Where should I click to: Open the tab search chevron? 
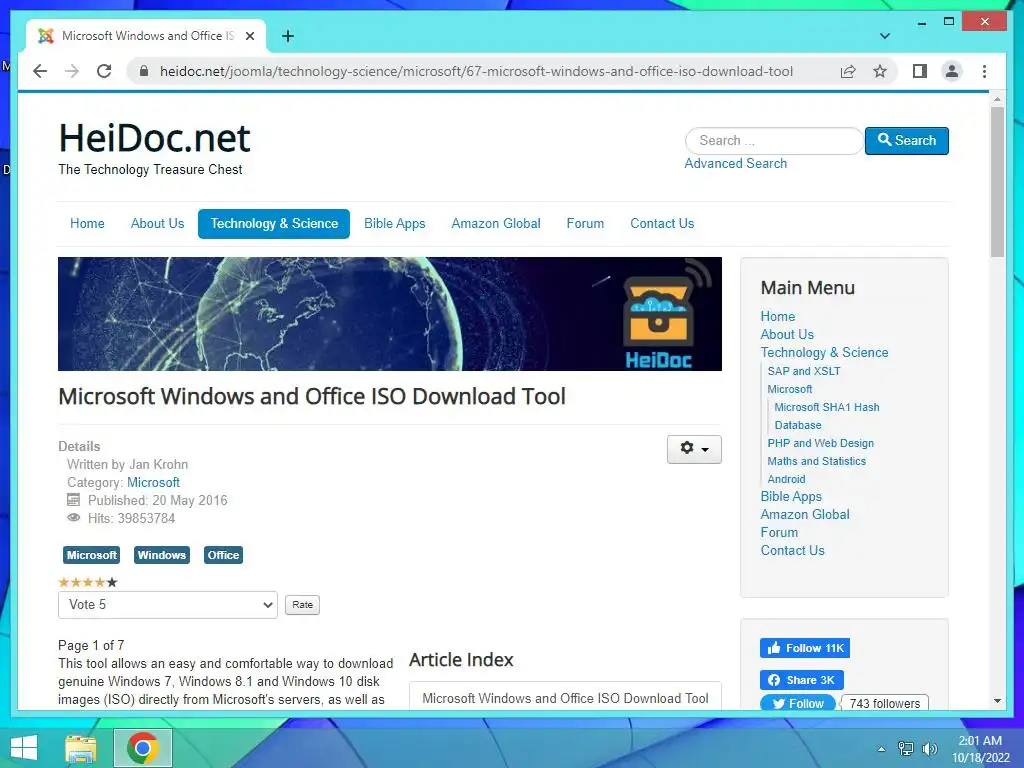[884, 36]
